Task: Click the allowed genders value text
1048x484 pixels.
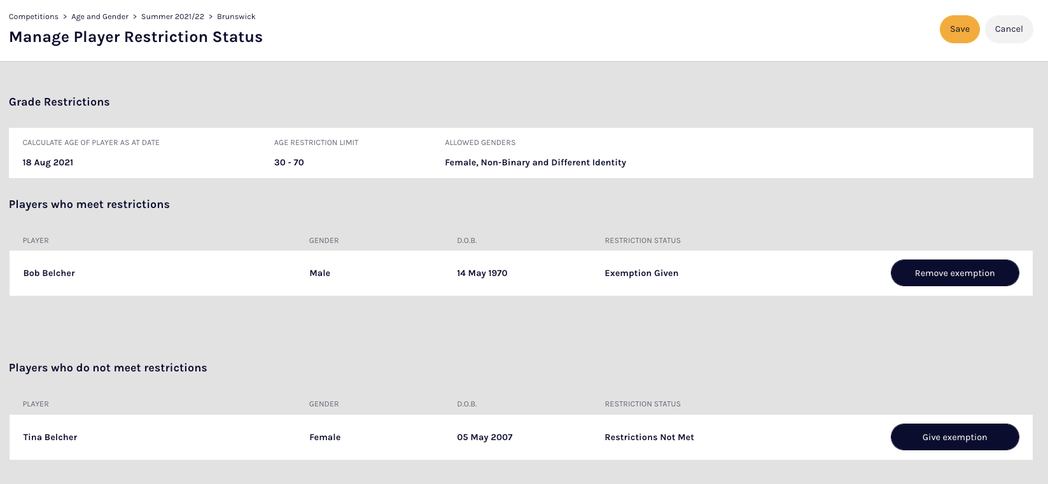Action: [x=535, y=162]
